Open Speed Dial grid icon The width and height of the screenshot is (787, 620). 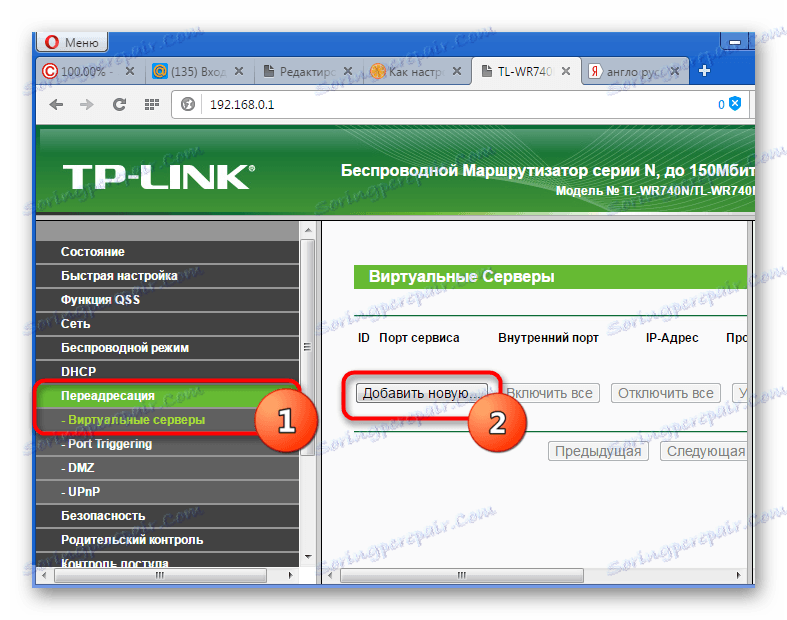152,104
